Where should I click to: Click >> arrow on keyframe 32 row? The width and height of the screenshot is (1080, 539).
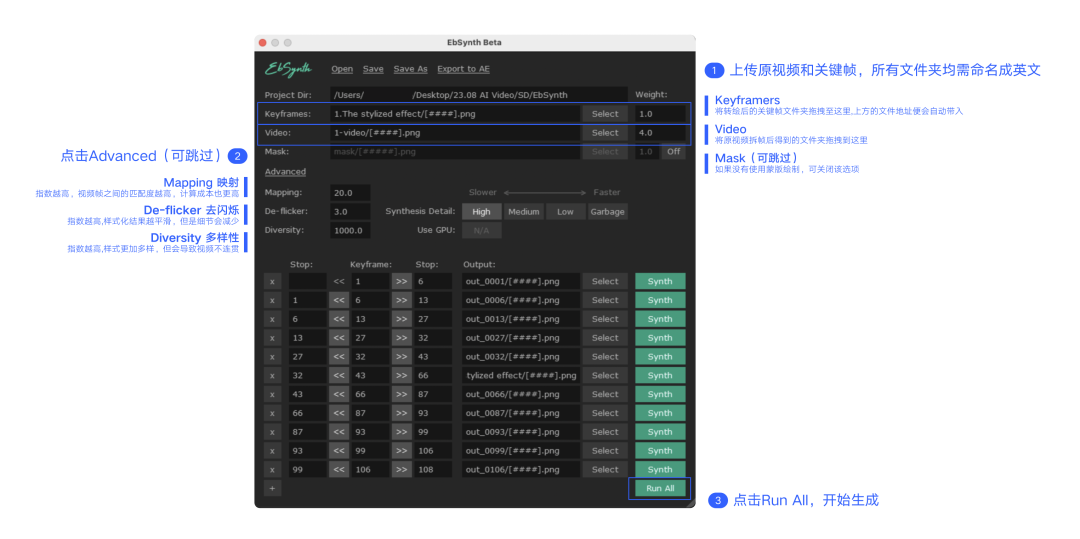[x=402, y=357]
